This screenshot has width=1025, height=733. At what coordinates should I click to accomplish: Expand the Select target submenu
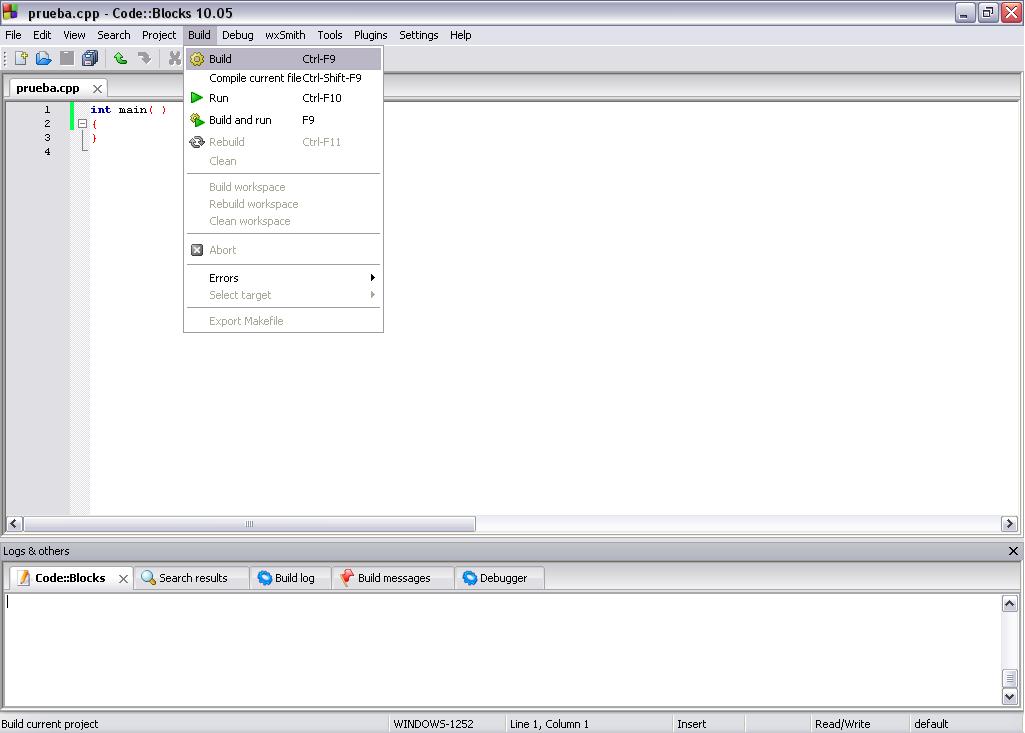coord(283,295)
